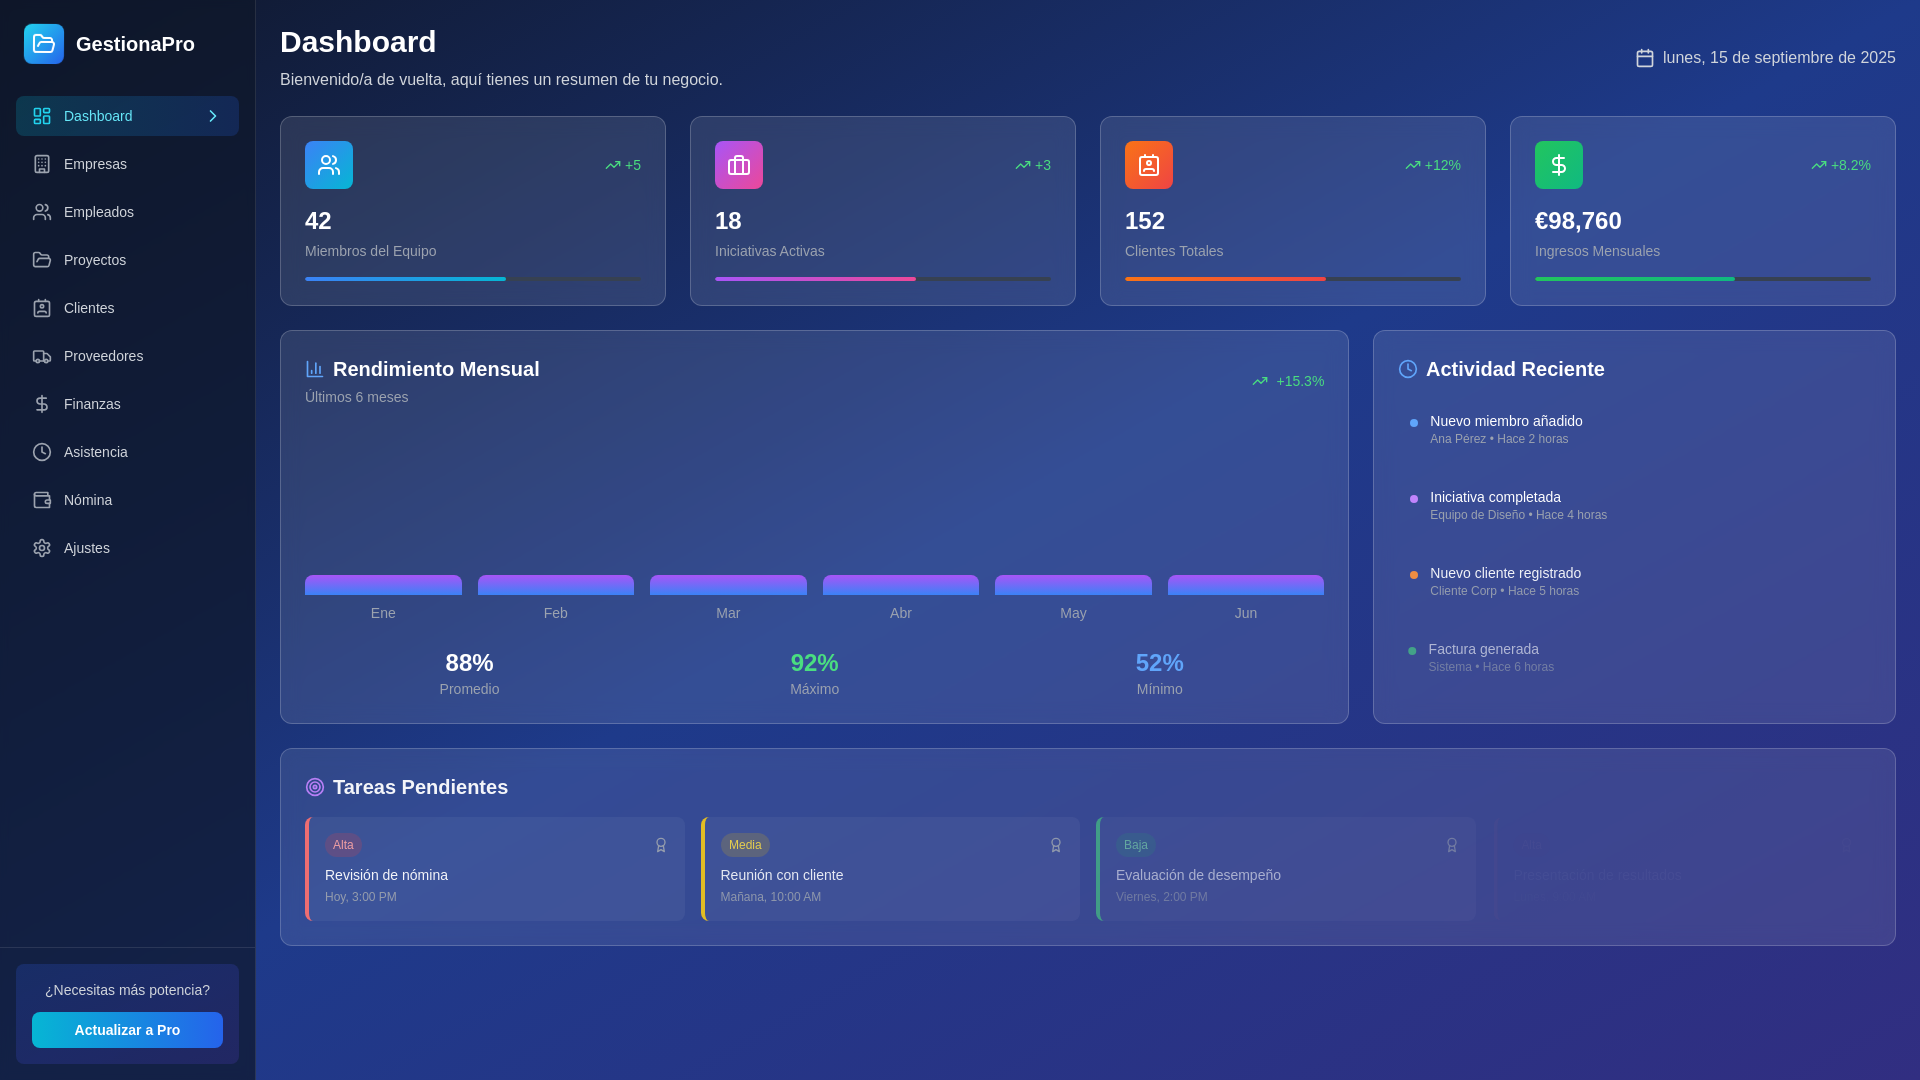The image size is (1920, 1080).
Task: Click the green Ingresos Mensuales dollar icon
Action: pyautogui.click(x=1559, y=165)
